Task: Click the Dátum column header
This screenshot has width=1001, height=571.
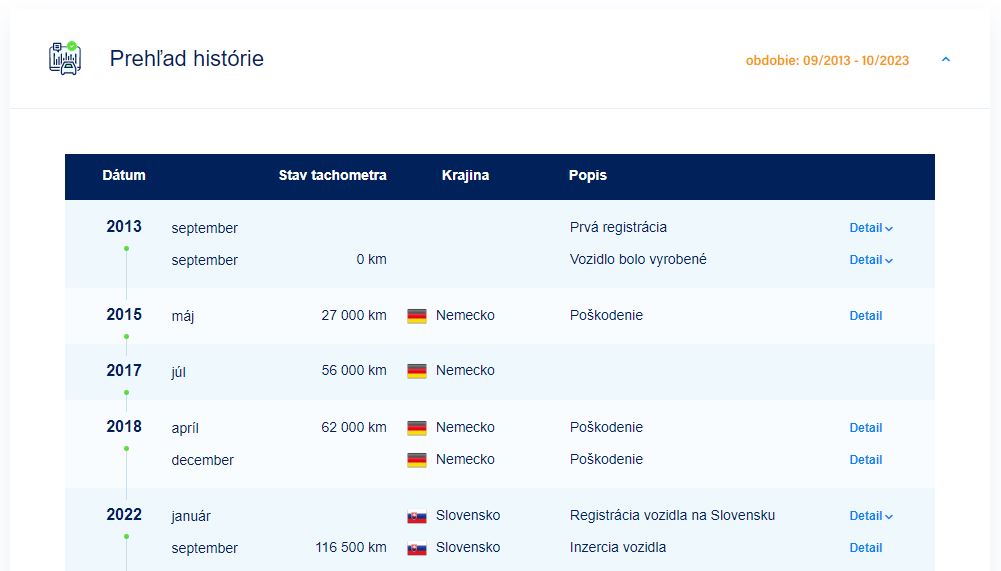Action: tap(124, 176)
